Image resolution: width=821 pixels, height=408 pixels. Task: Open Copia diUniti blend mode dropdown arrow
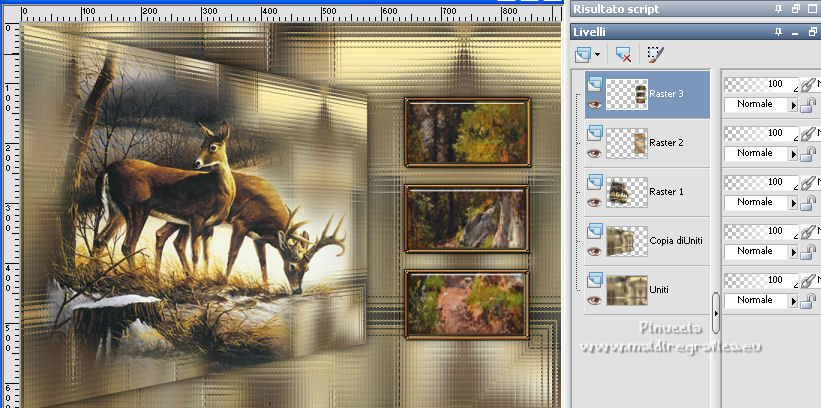[794, 252]
